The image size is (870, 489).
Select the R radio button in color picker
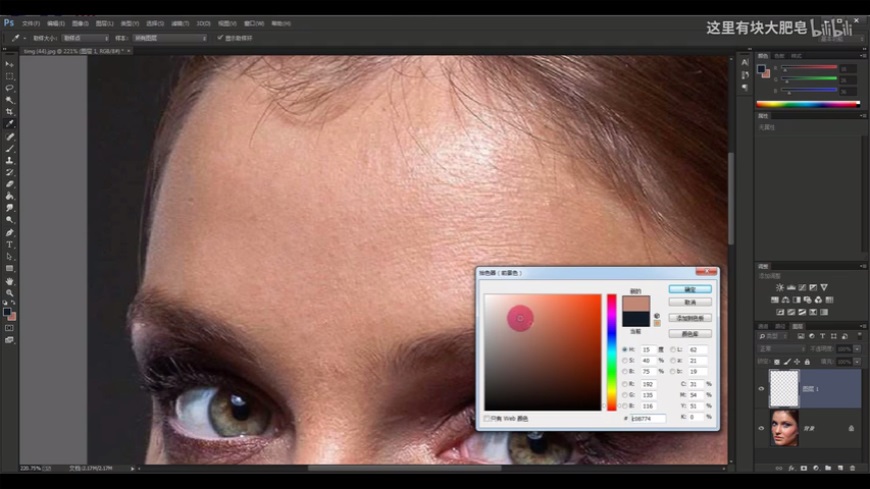[625, 383]
